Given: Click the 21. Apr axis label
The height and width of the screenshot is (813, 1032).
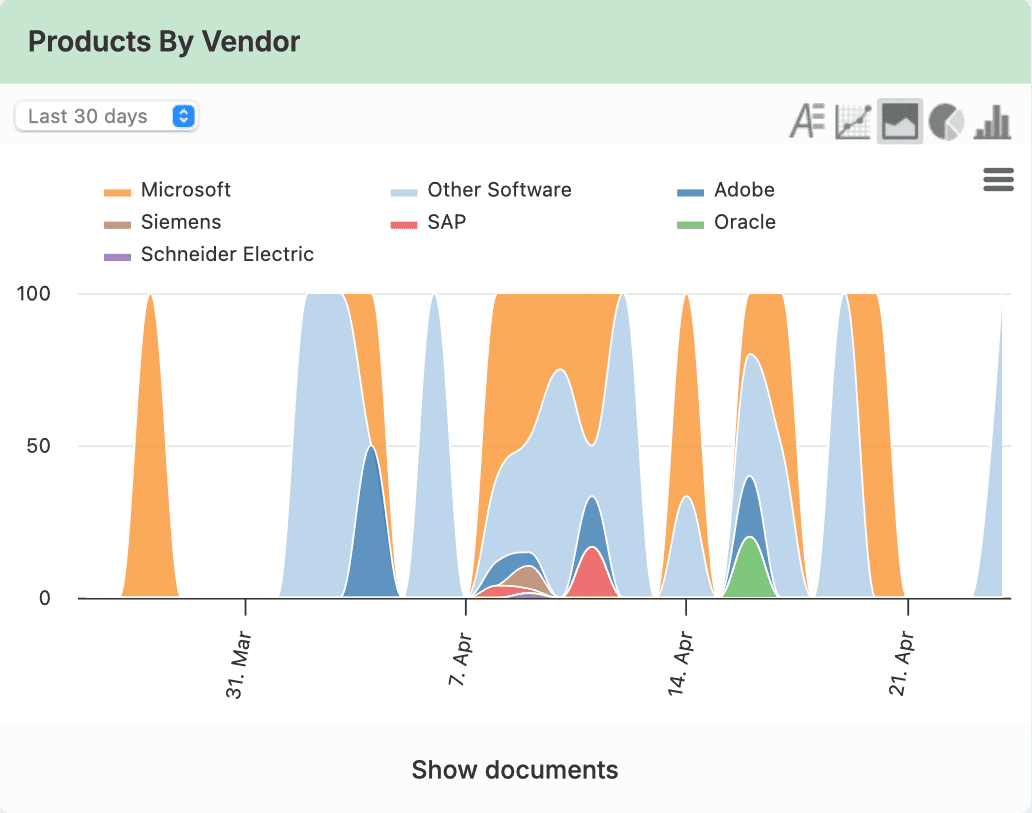Looking at the screenshot, I should 901,664.
